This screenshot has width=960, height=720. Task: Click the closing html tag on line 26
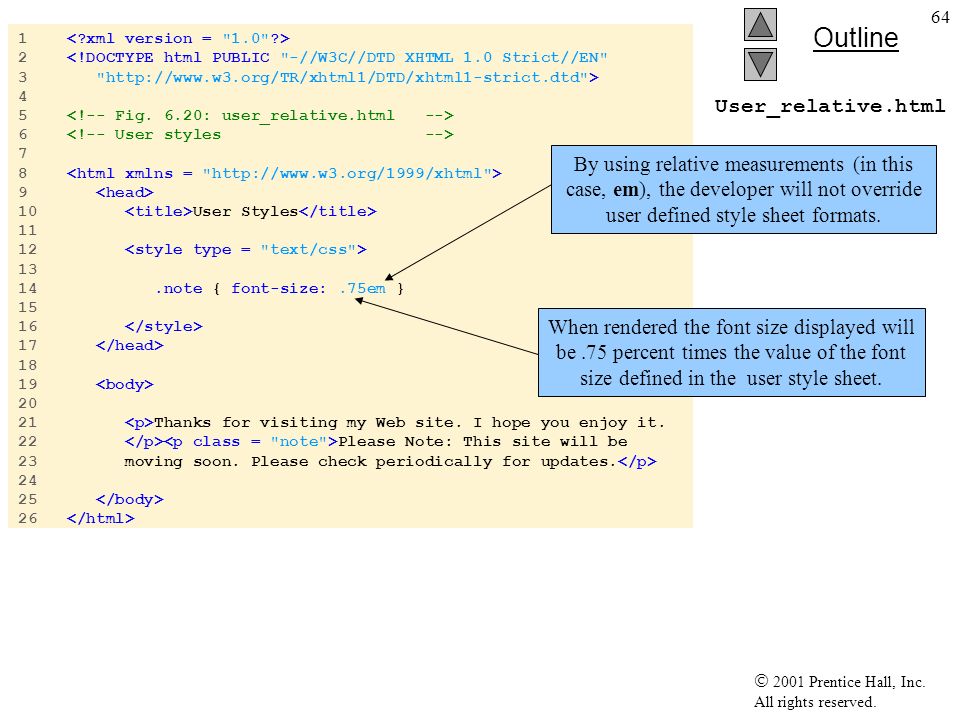(100, 518)
